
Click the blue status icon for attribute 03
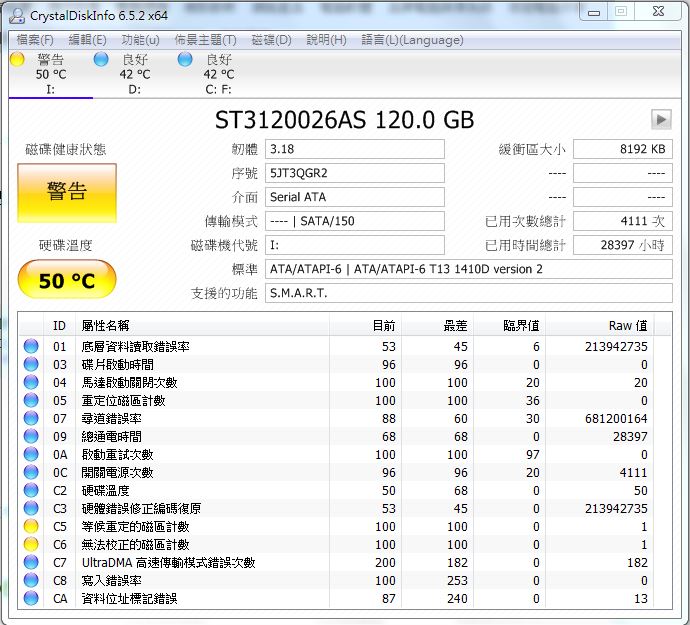click(31, 364)
